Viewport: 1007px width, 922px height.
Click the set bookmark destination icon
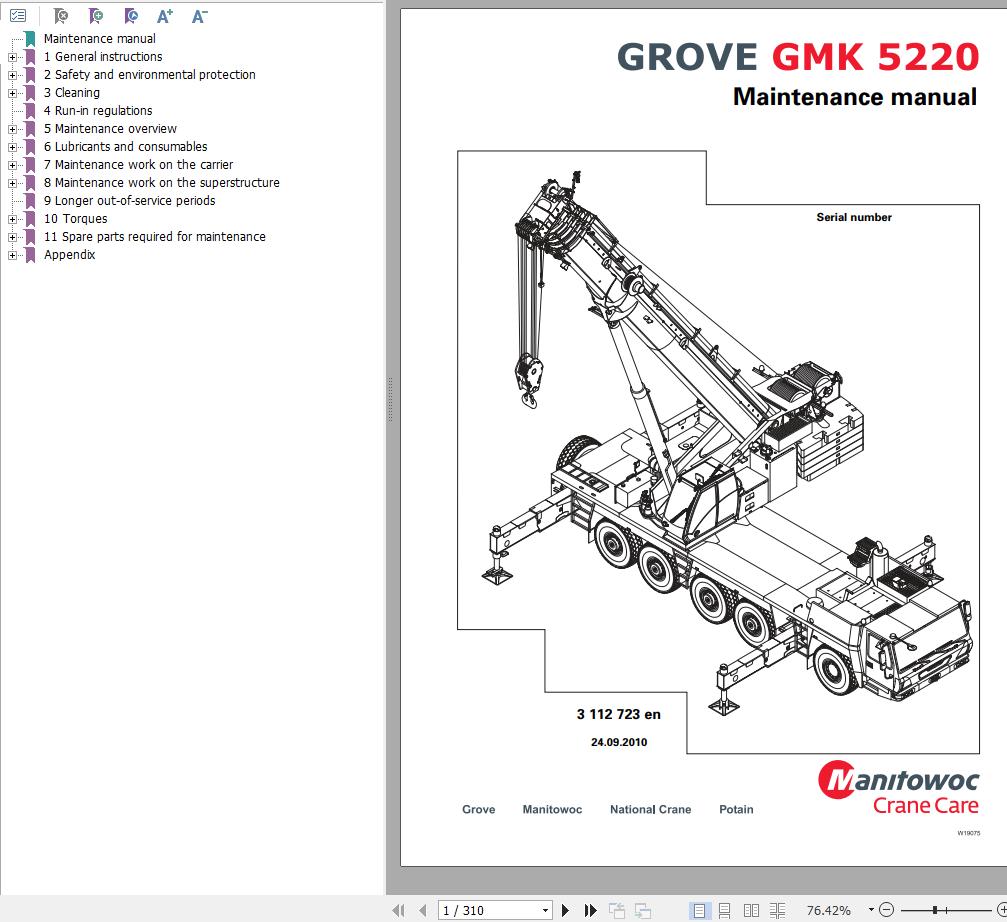[131, 15]
